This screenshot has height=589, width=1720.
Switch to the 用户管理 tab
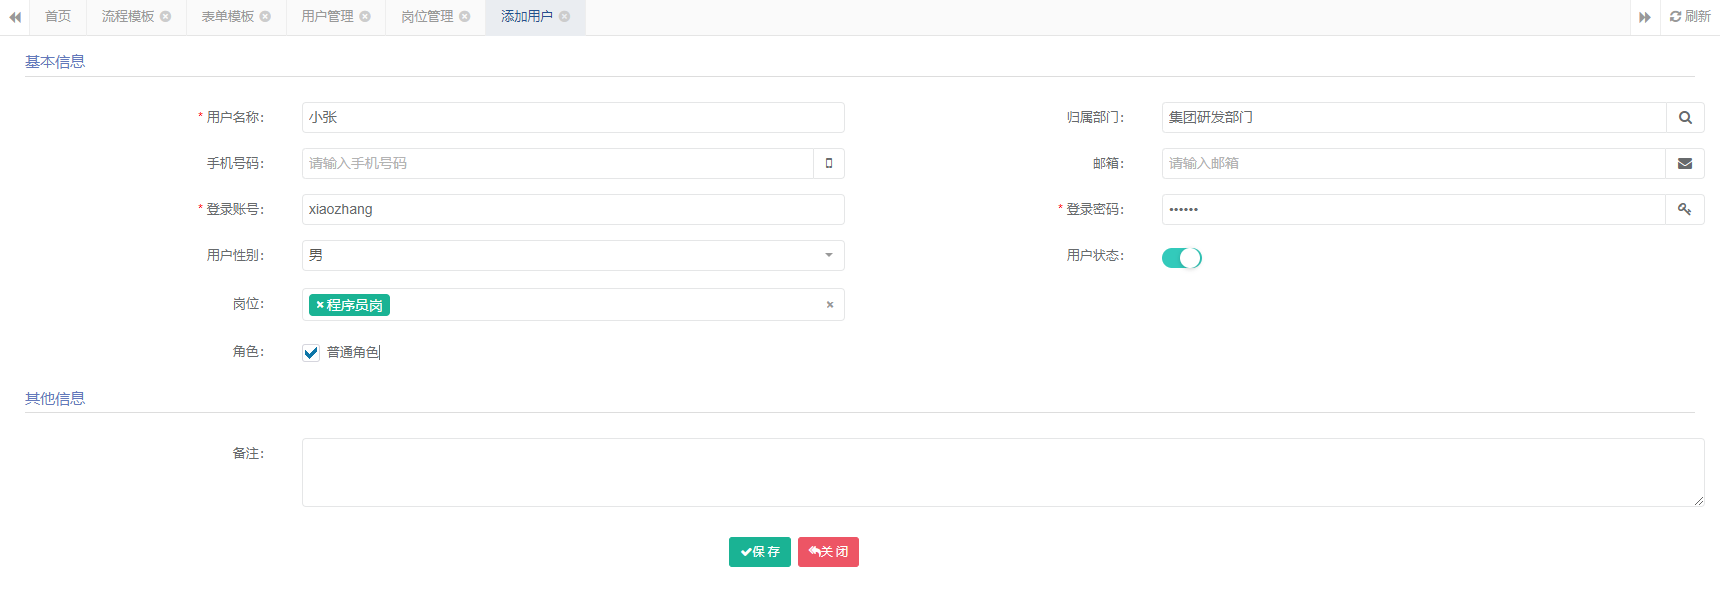pyautogui.click(x=327, y=16)
